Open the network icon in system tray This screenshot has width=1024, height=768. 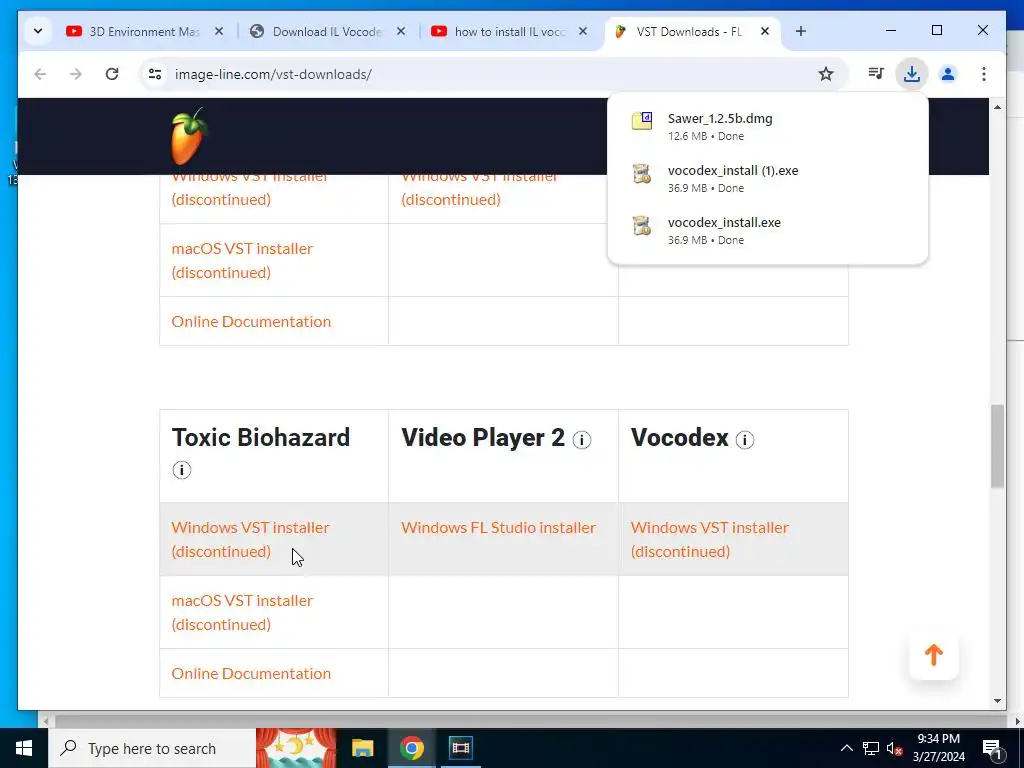coord(871,748)
